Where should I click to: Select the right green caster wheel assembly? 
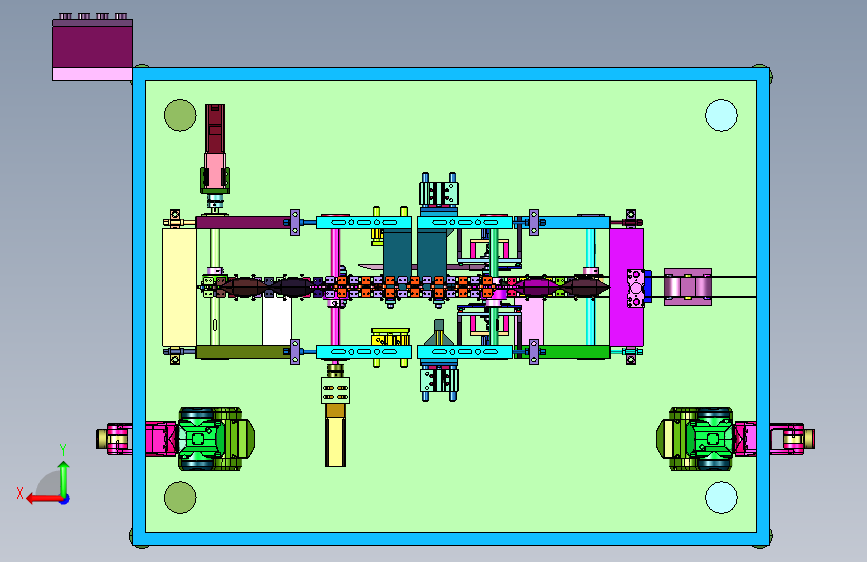coord(696,439)
